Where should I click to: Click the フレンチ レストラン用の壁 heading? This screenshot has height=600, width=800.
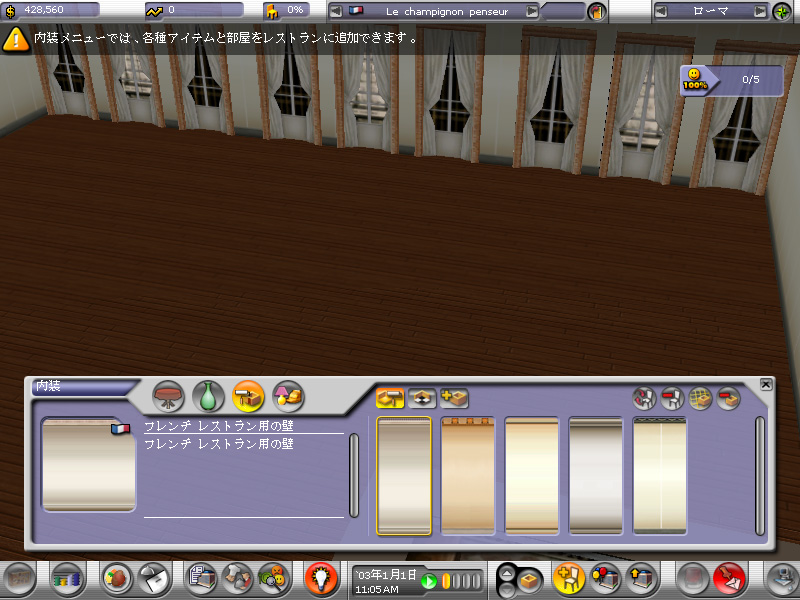tap(219, 426)
